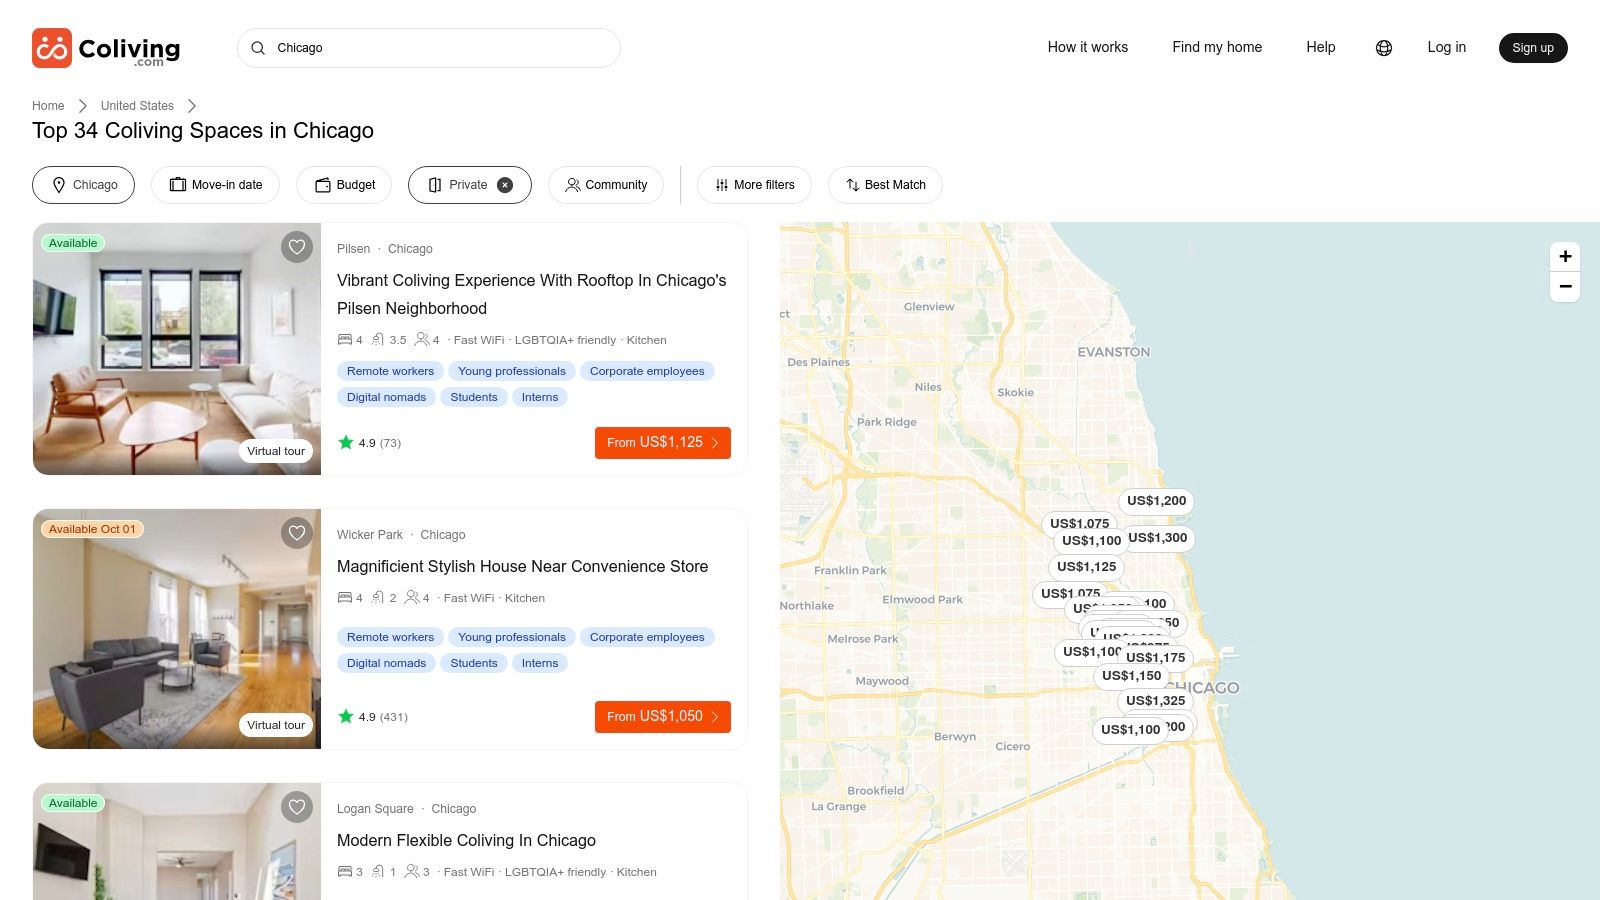Select US$1,200 map price marker
The height and width of the screenshot is (900, 1600).
click(x=1156, y=501)
